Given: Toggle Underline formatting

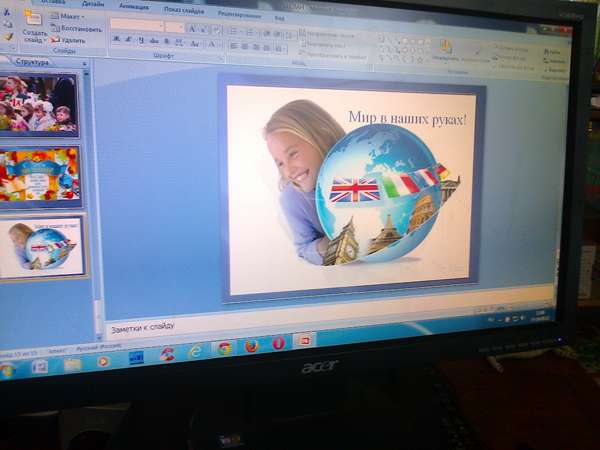Looking at the screenshot, I should click(x=141, y=40).
